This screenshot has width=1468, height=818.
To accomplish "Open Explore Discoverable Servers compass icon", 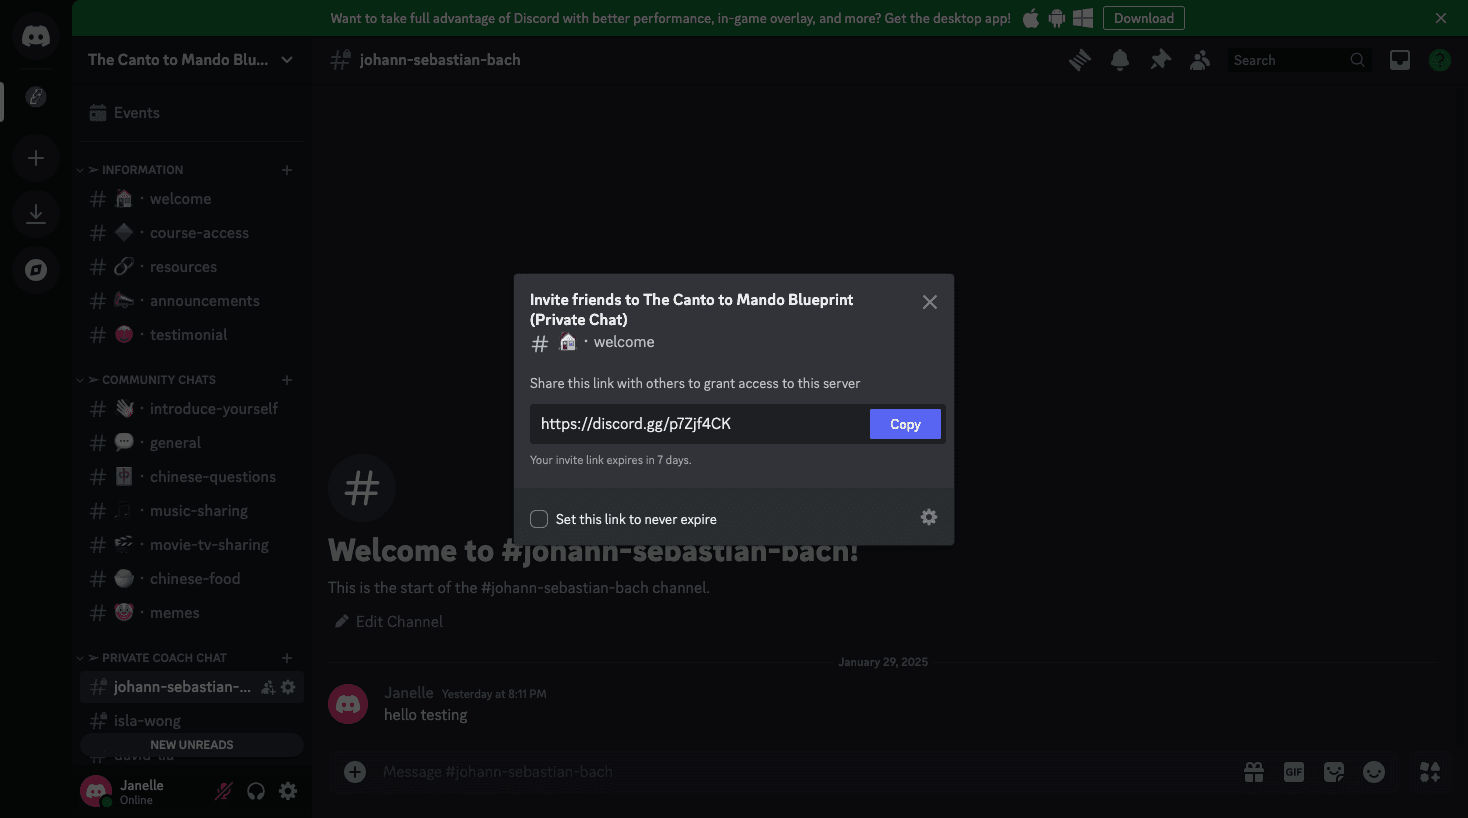I will coord(36,270).
